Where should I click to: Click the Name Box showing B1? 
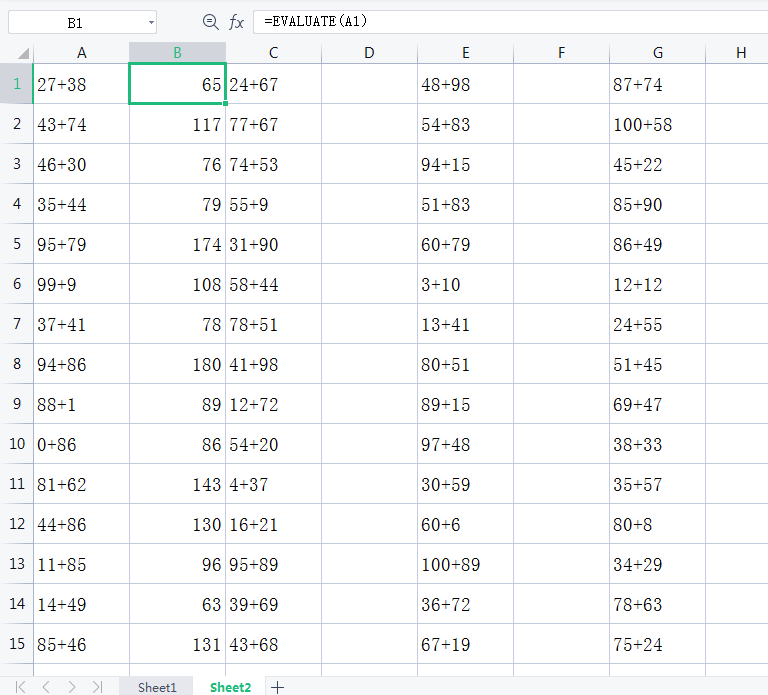(82, 23)
